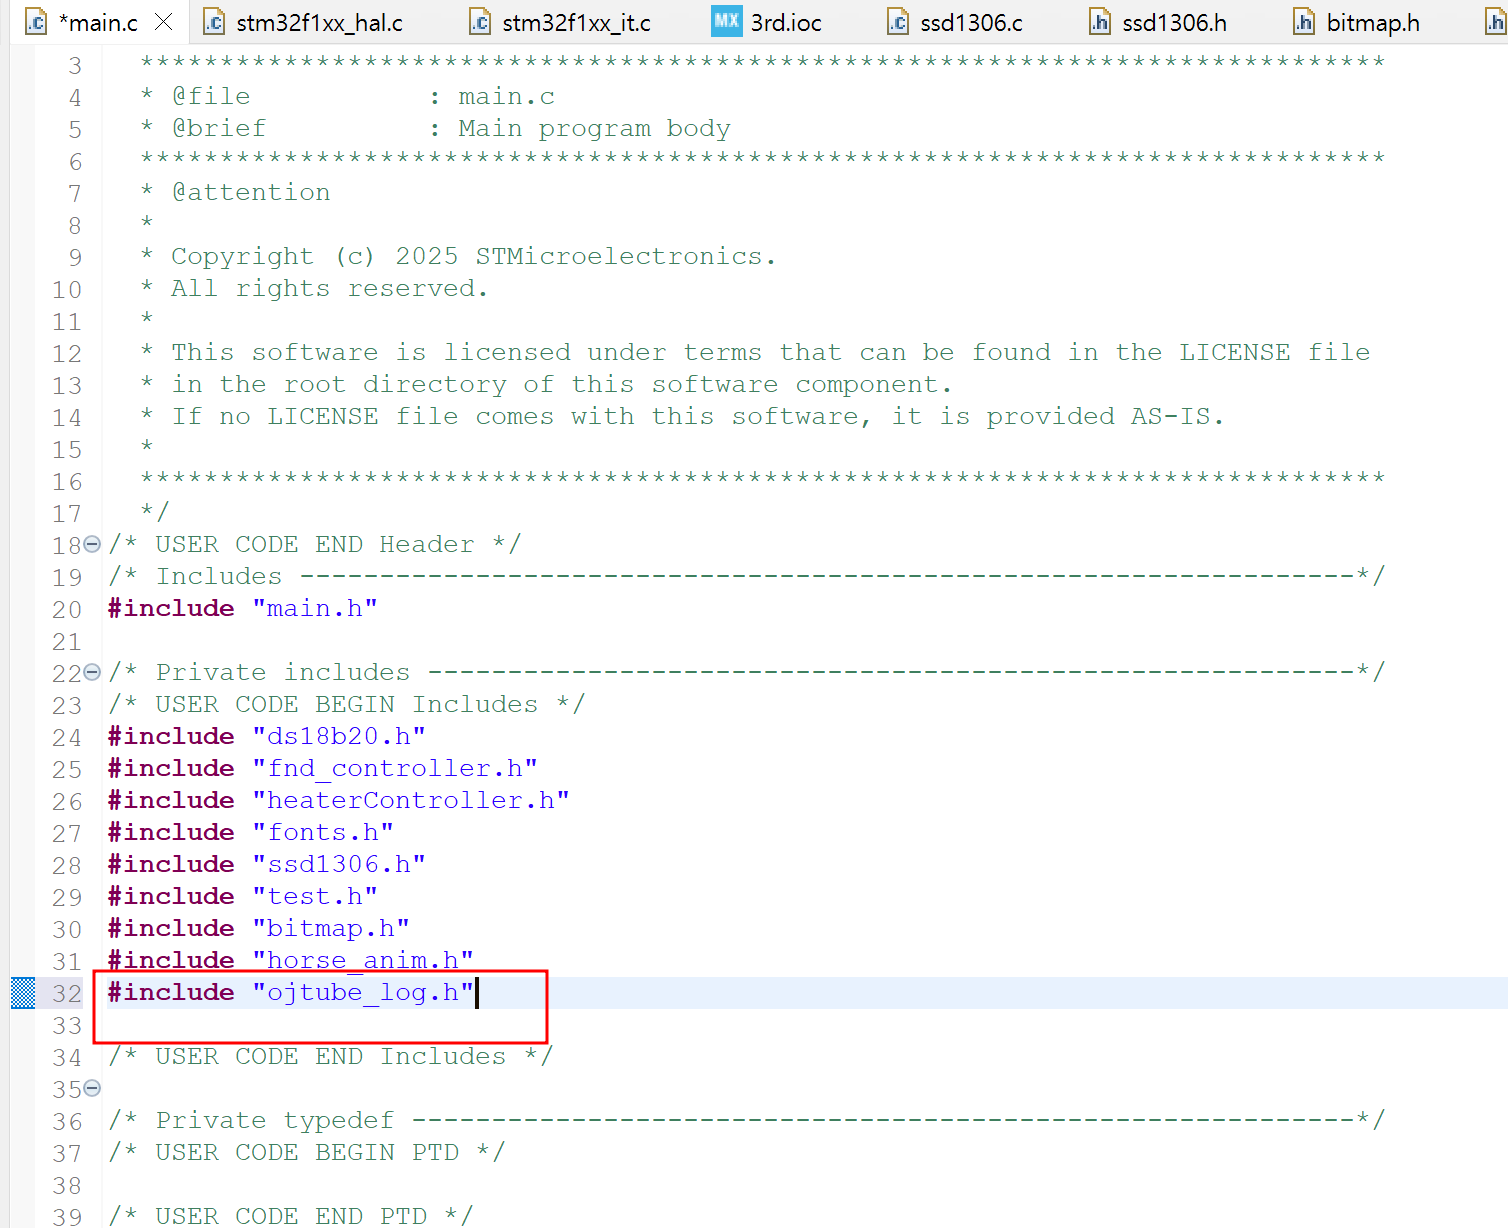This screenshot has height=1228, width=1508.
Task: Click the Copyright 2025 STMicroelectronics line
Action: pos(458,256)
